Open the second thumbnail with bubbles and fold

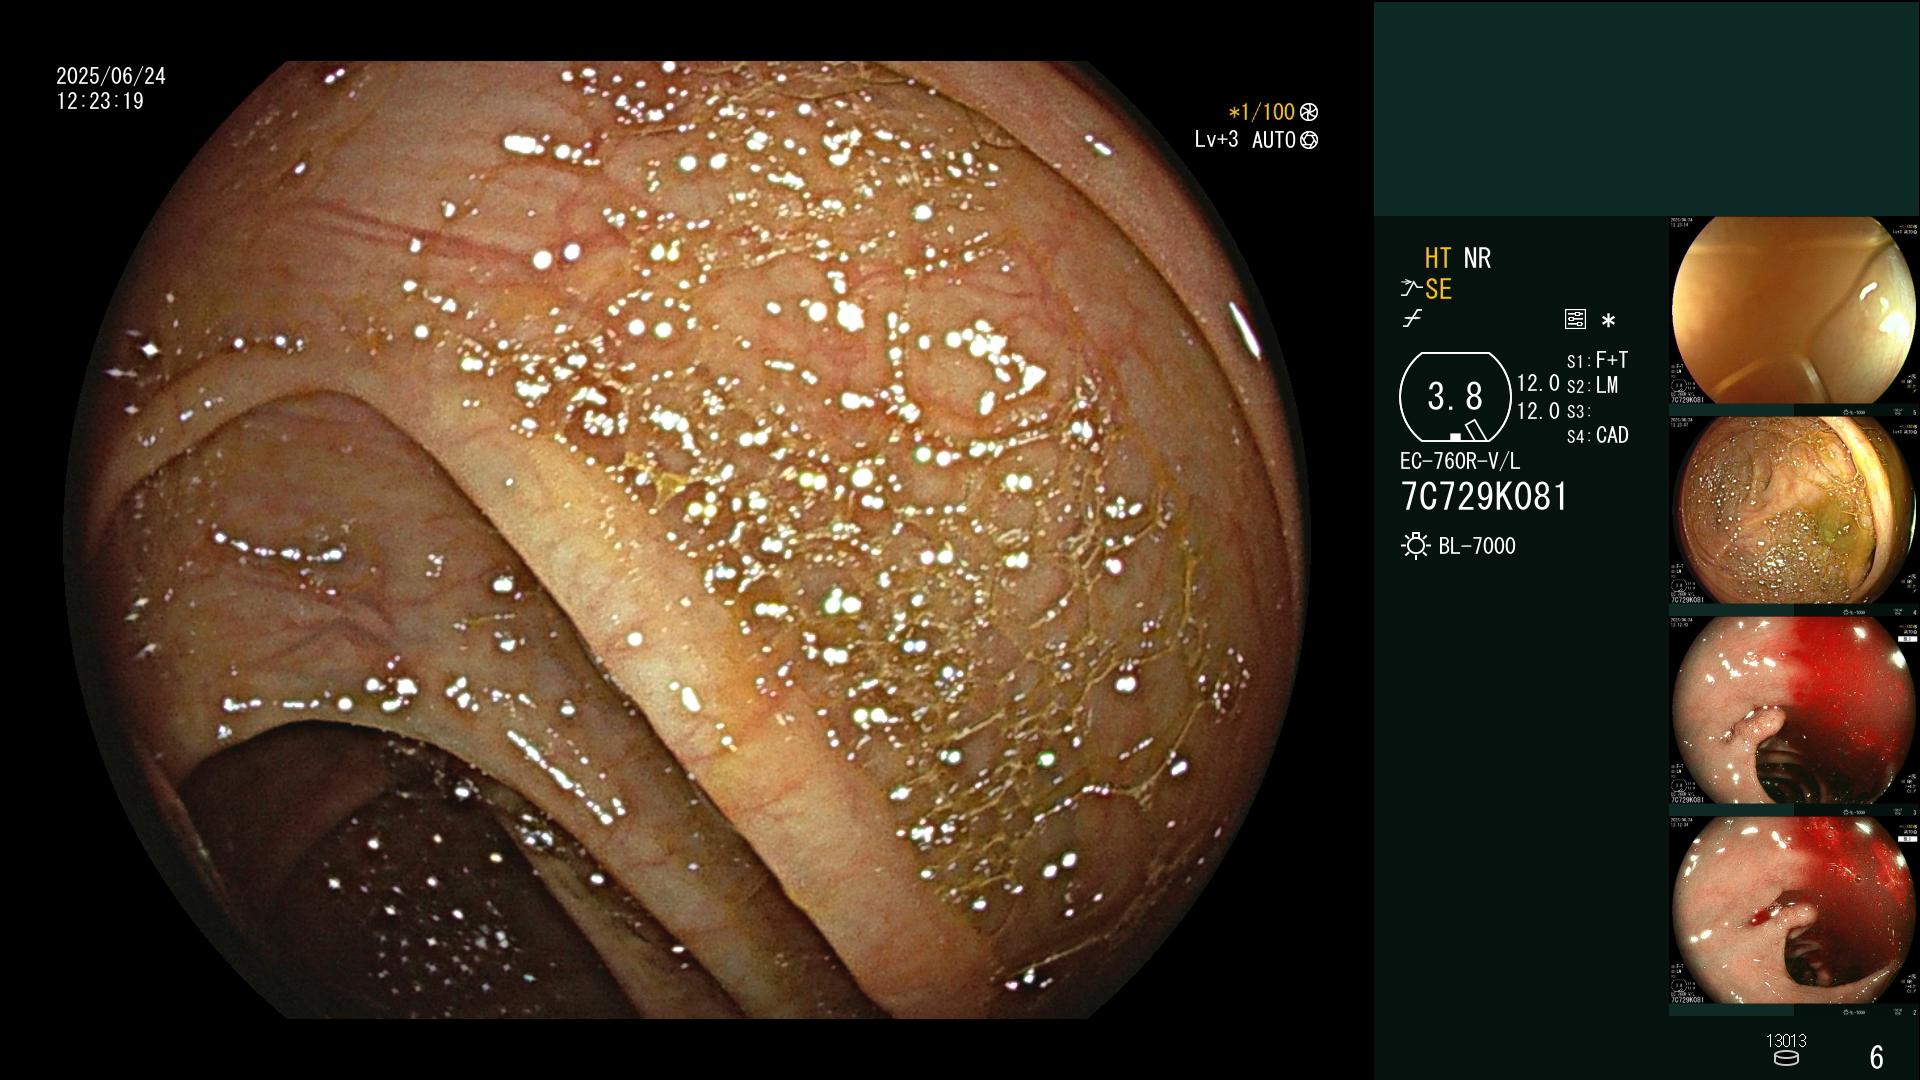[1794, 511]
